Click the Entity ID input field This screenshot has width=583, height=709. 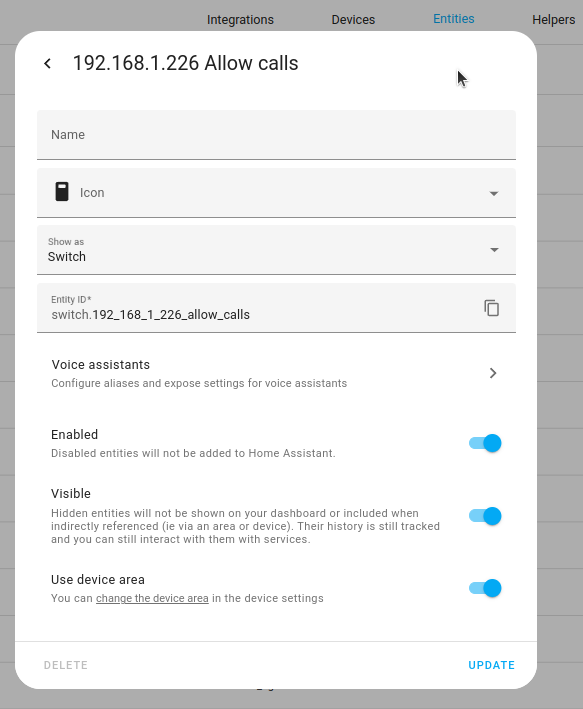pyautogui.click(x=258, y=308)
